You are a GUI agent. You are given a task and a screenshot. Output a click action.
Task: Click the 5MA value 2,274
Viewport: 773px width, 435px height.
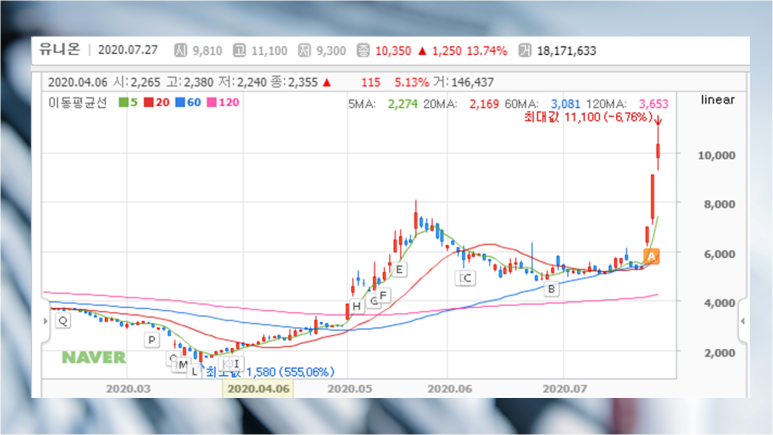tap(403, 104)
